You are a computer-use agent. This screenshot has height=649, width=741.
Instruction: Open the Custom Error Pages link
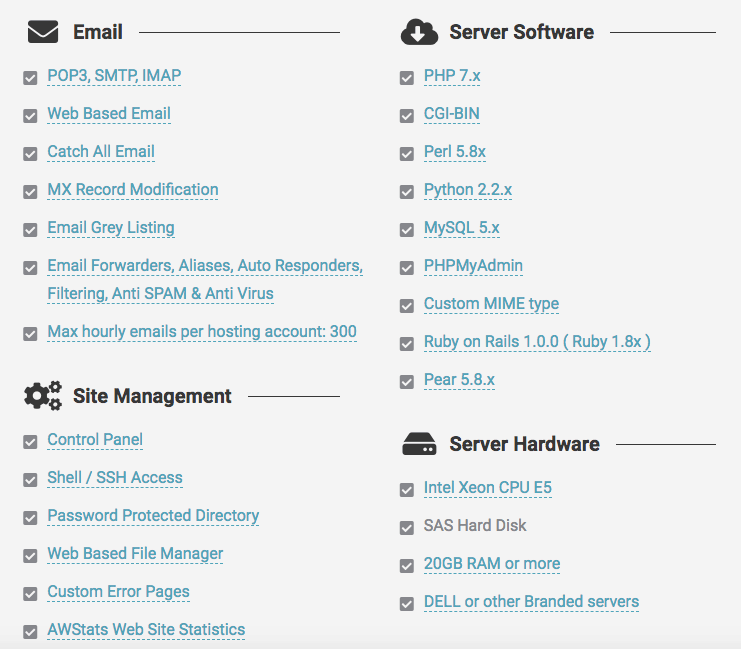tap(119, 591)
